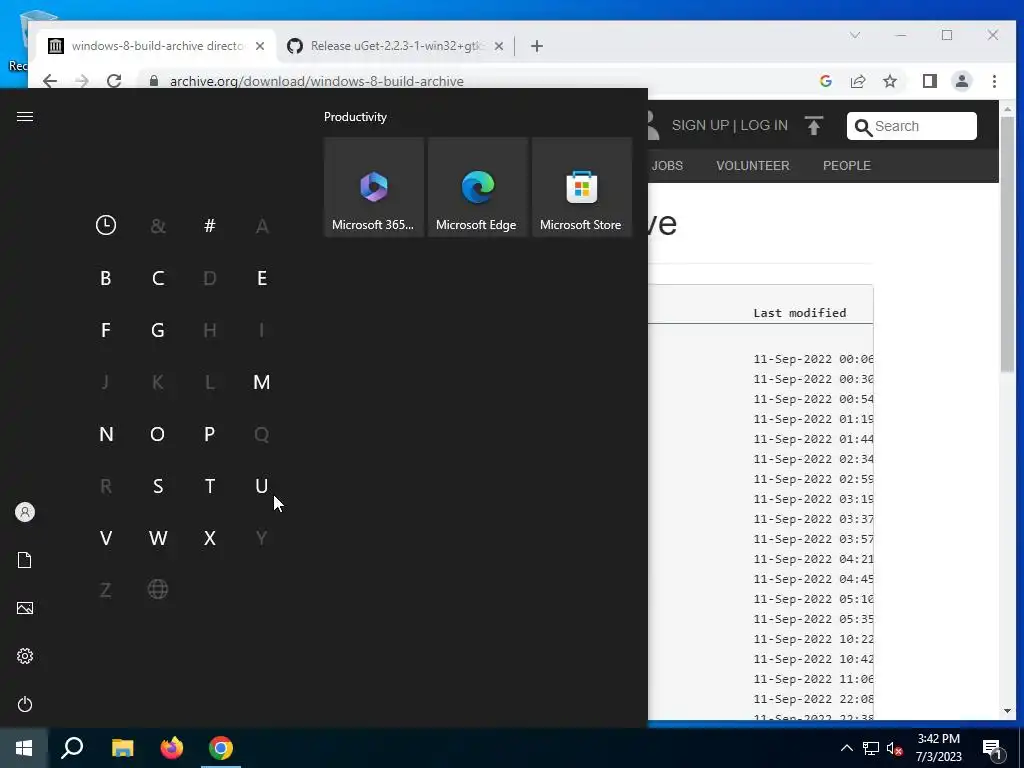Open Firefox from taskbar
This screenshot has width=1024, height=768.
pyautogui.click(x=172, y=748)
